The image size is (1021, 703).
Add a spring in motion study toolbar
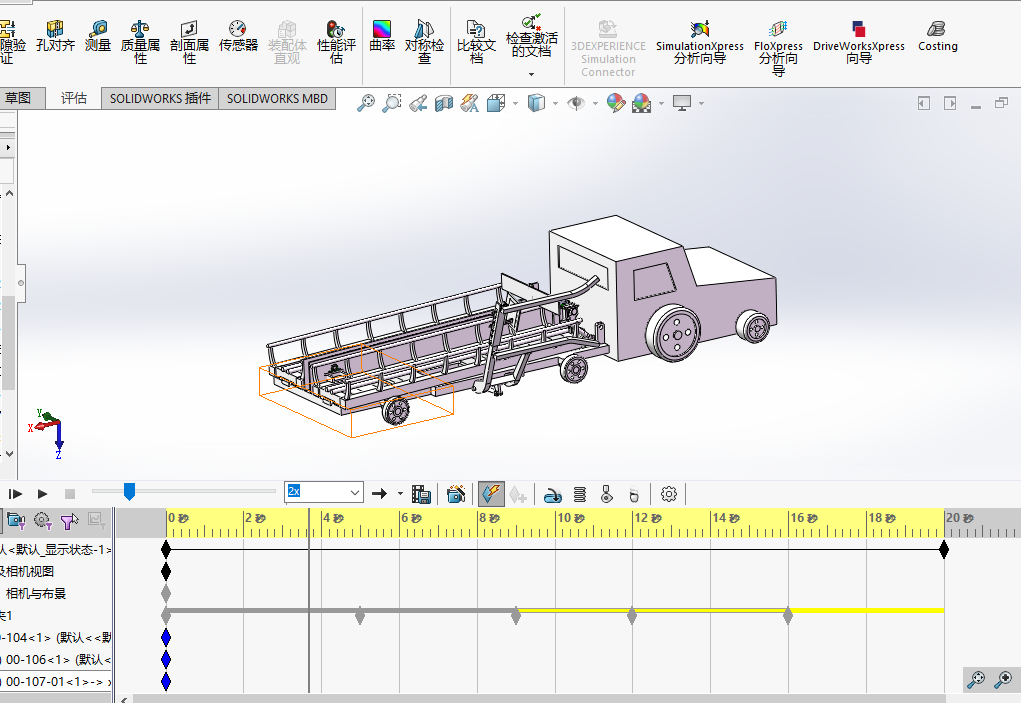tap(580, 494)
